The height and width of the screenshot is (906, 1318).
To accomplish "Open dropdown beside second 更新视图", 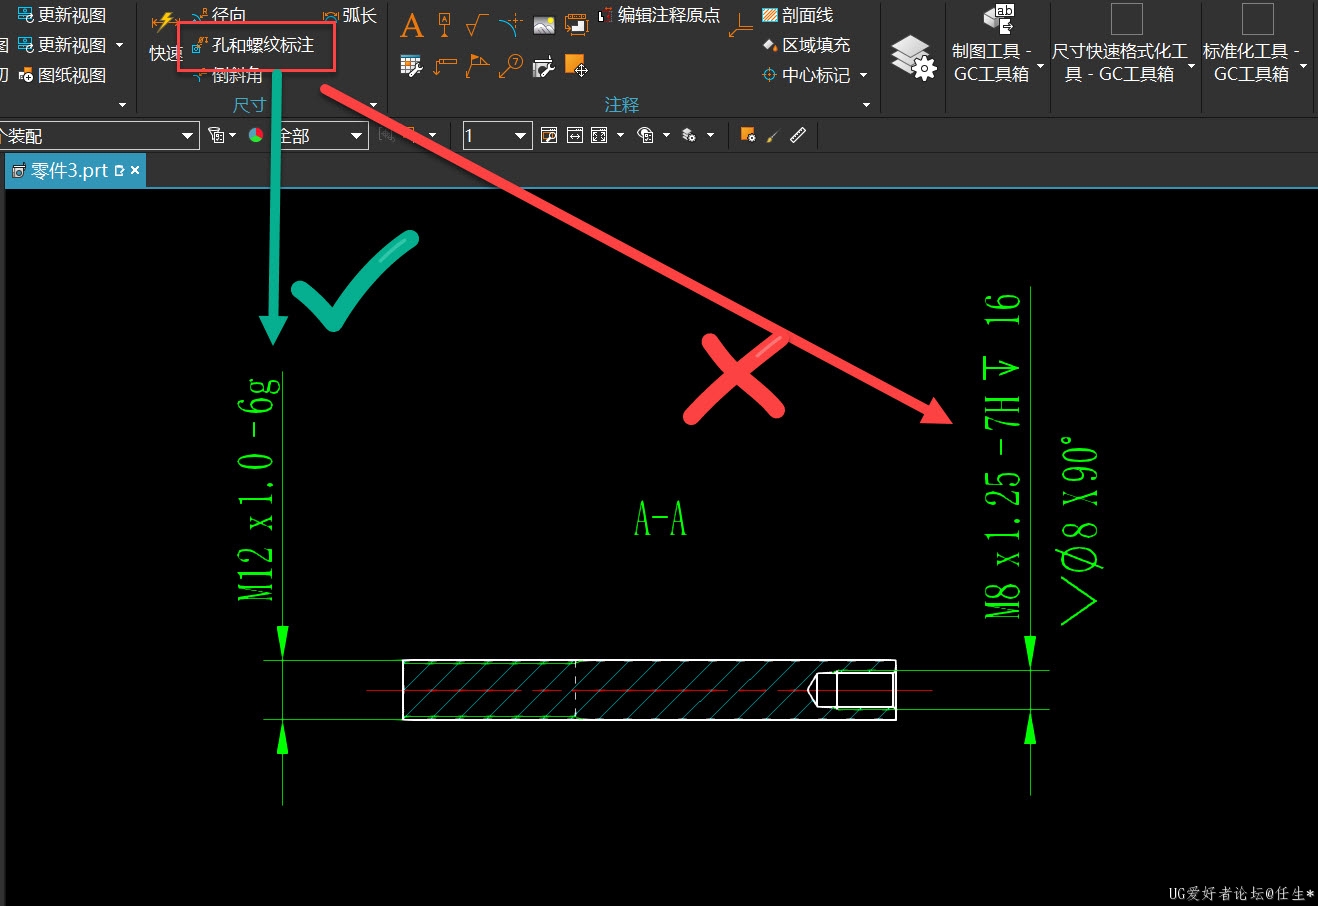I will point(120,45).
